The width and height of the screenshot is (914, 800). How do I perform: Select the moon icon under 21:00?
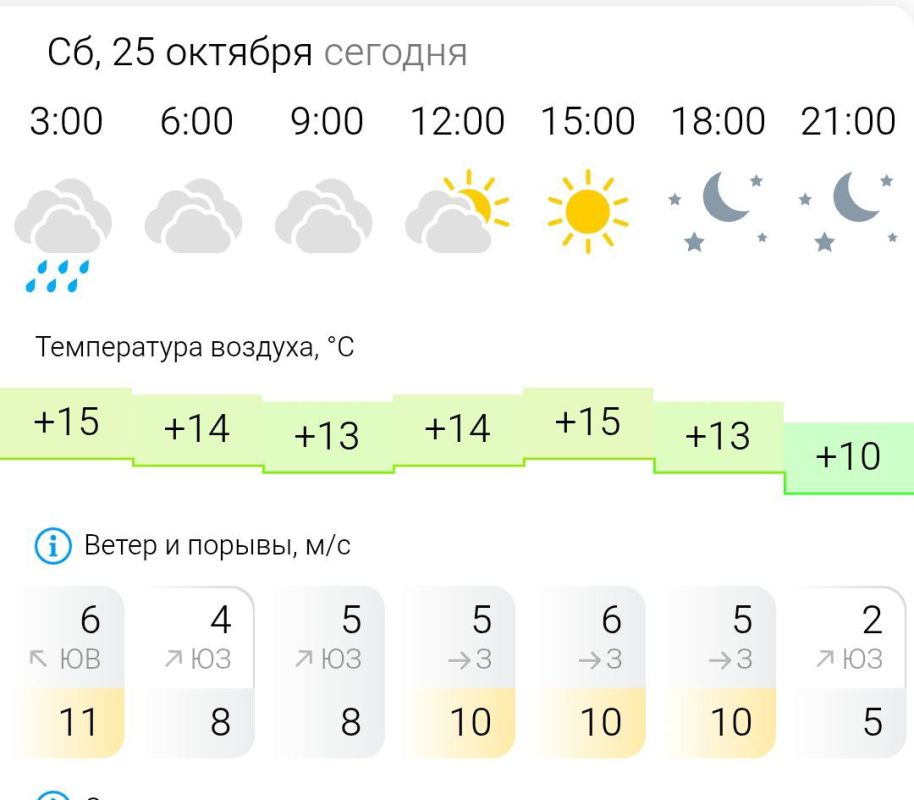tap(851, 208)
